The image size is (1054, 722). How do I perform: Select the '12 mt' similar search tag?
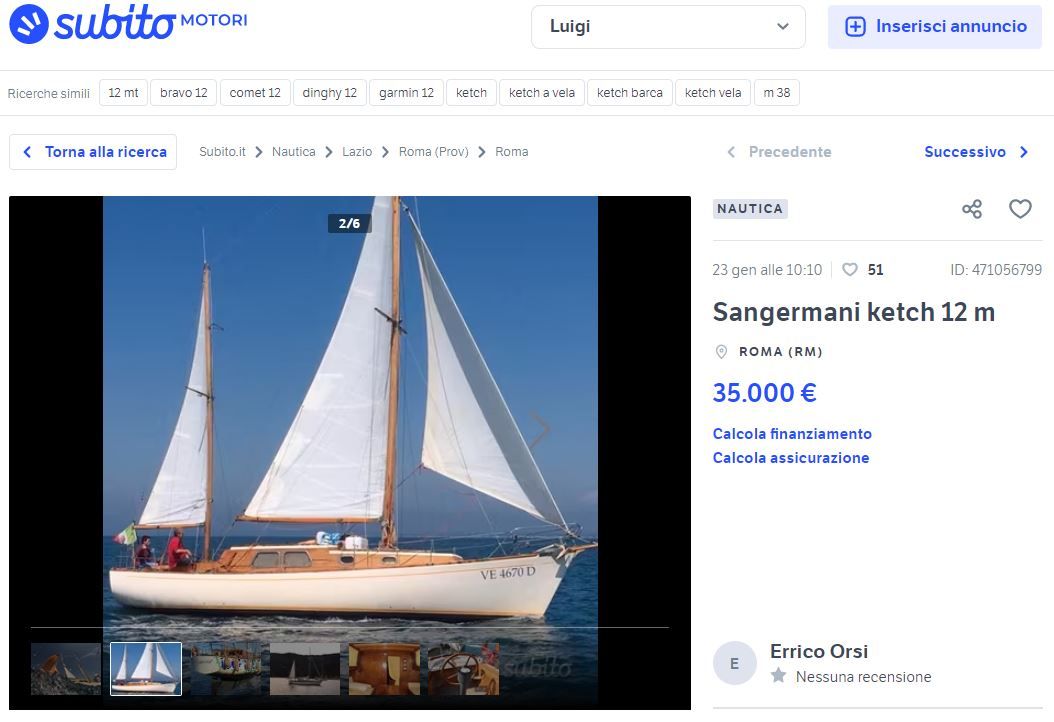coord(123,93)
